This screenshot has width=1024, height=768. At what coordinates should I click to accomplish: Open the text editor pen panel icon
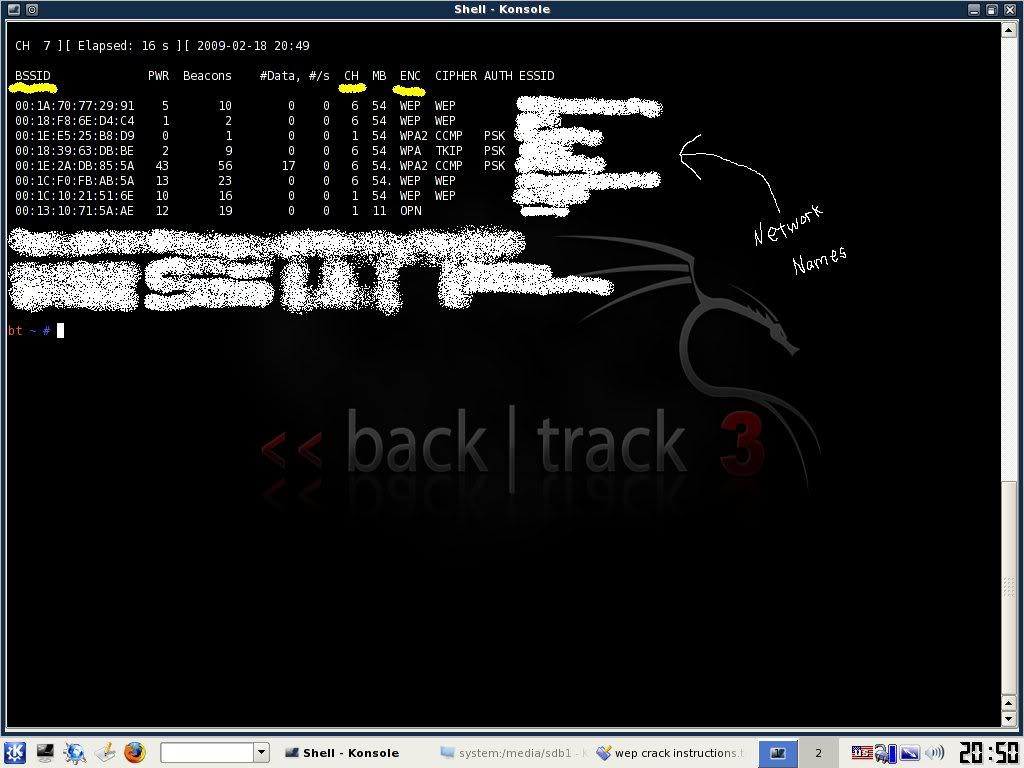pyautogui.click(x=104, y=752)
